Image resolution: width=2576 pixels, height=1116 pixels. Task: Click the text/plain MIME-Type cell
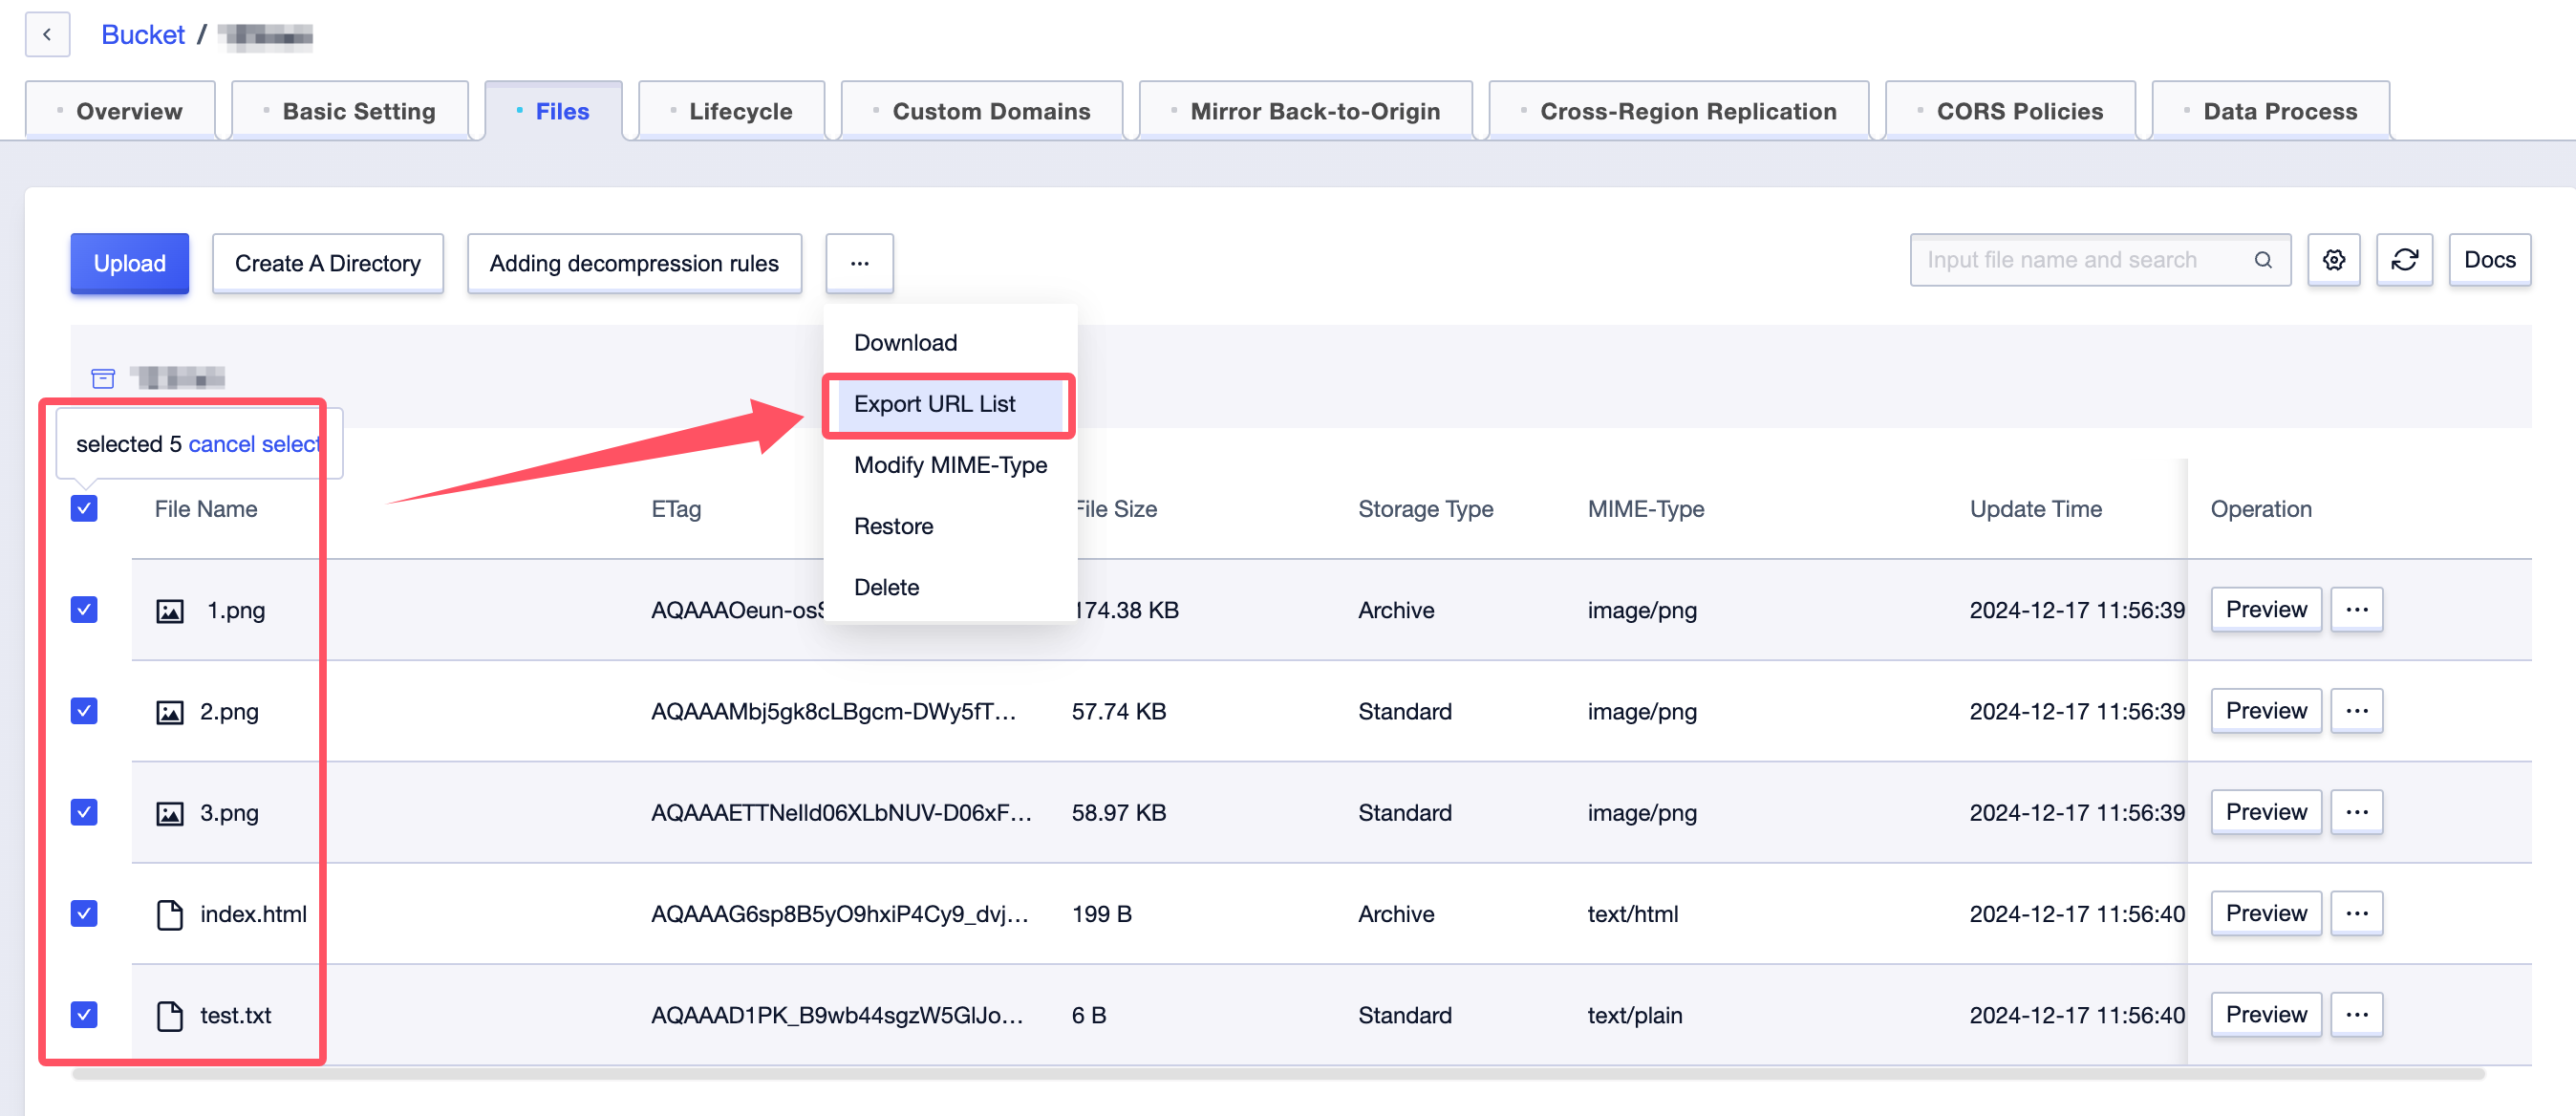point(1634,1015)
